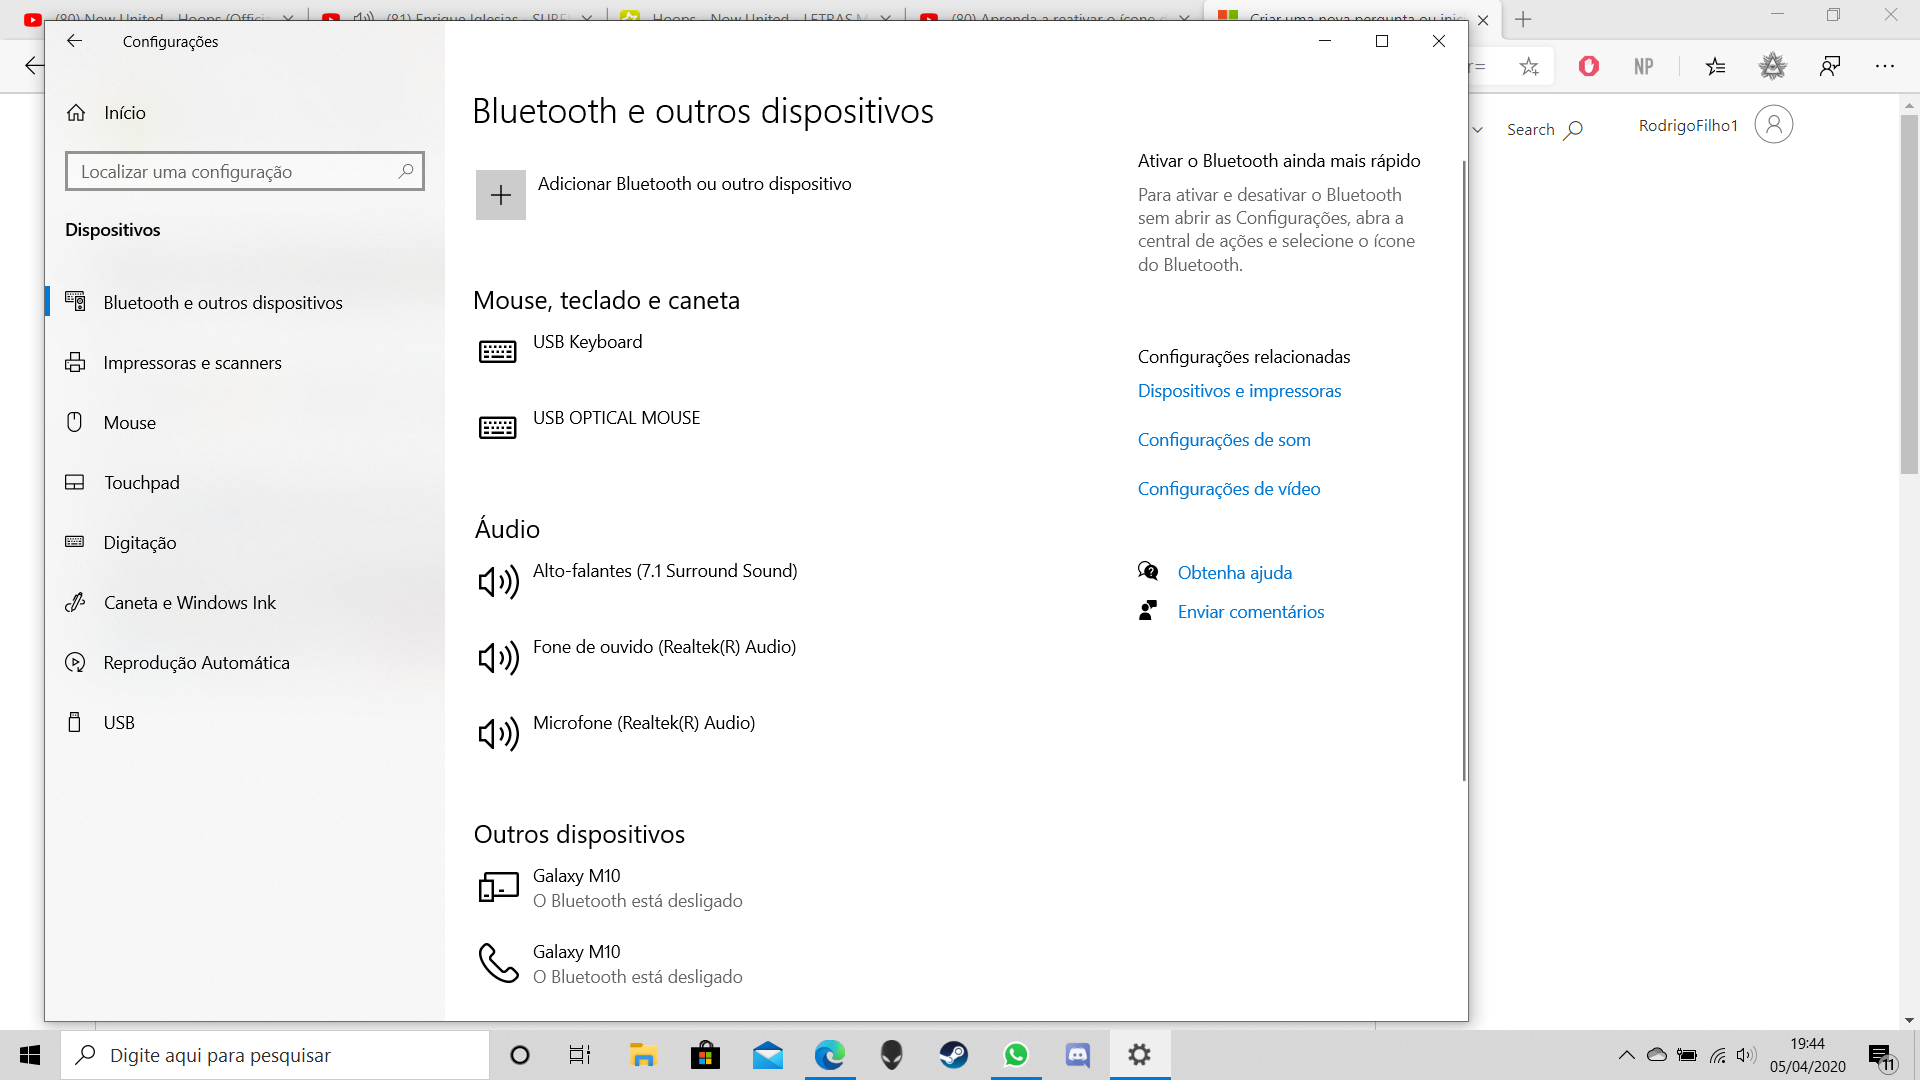The width and height of the screenshot is (1920, 1080).
Task: Open Steam from the taskbar
Action: tap(953, 1055)
